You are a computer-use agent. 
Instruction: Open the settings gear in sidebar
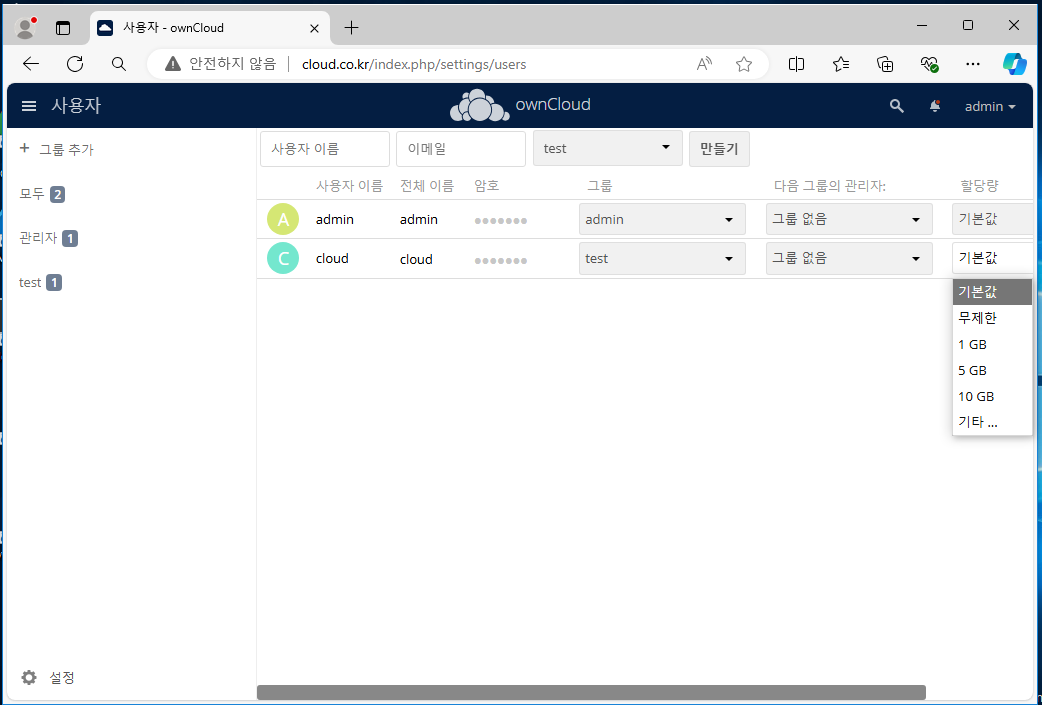29,677
